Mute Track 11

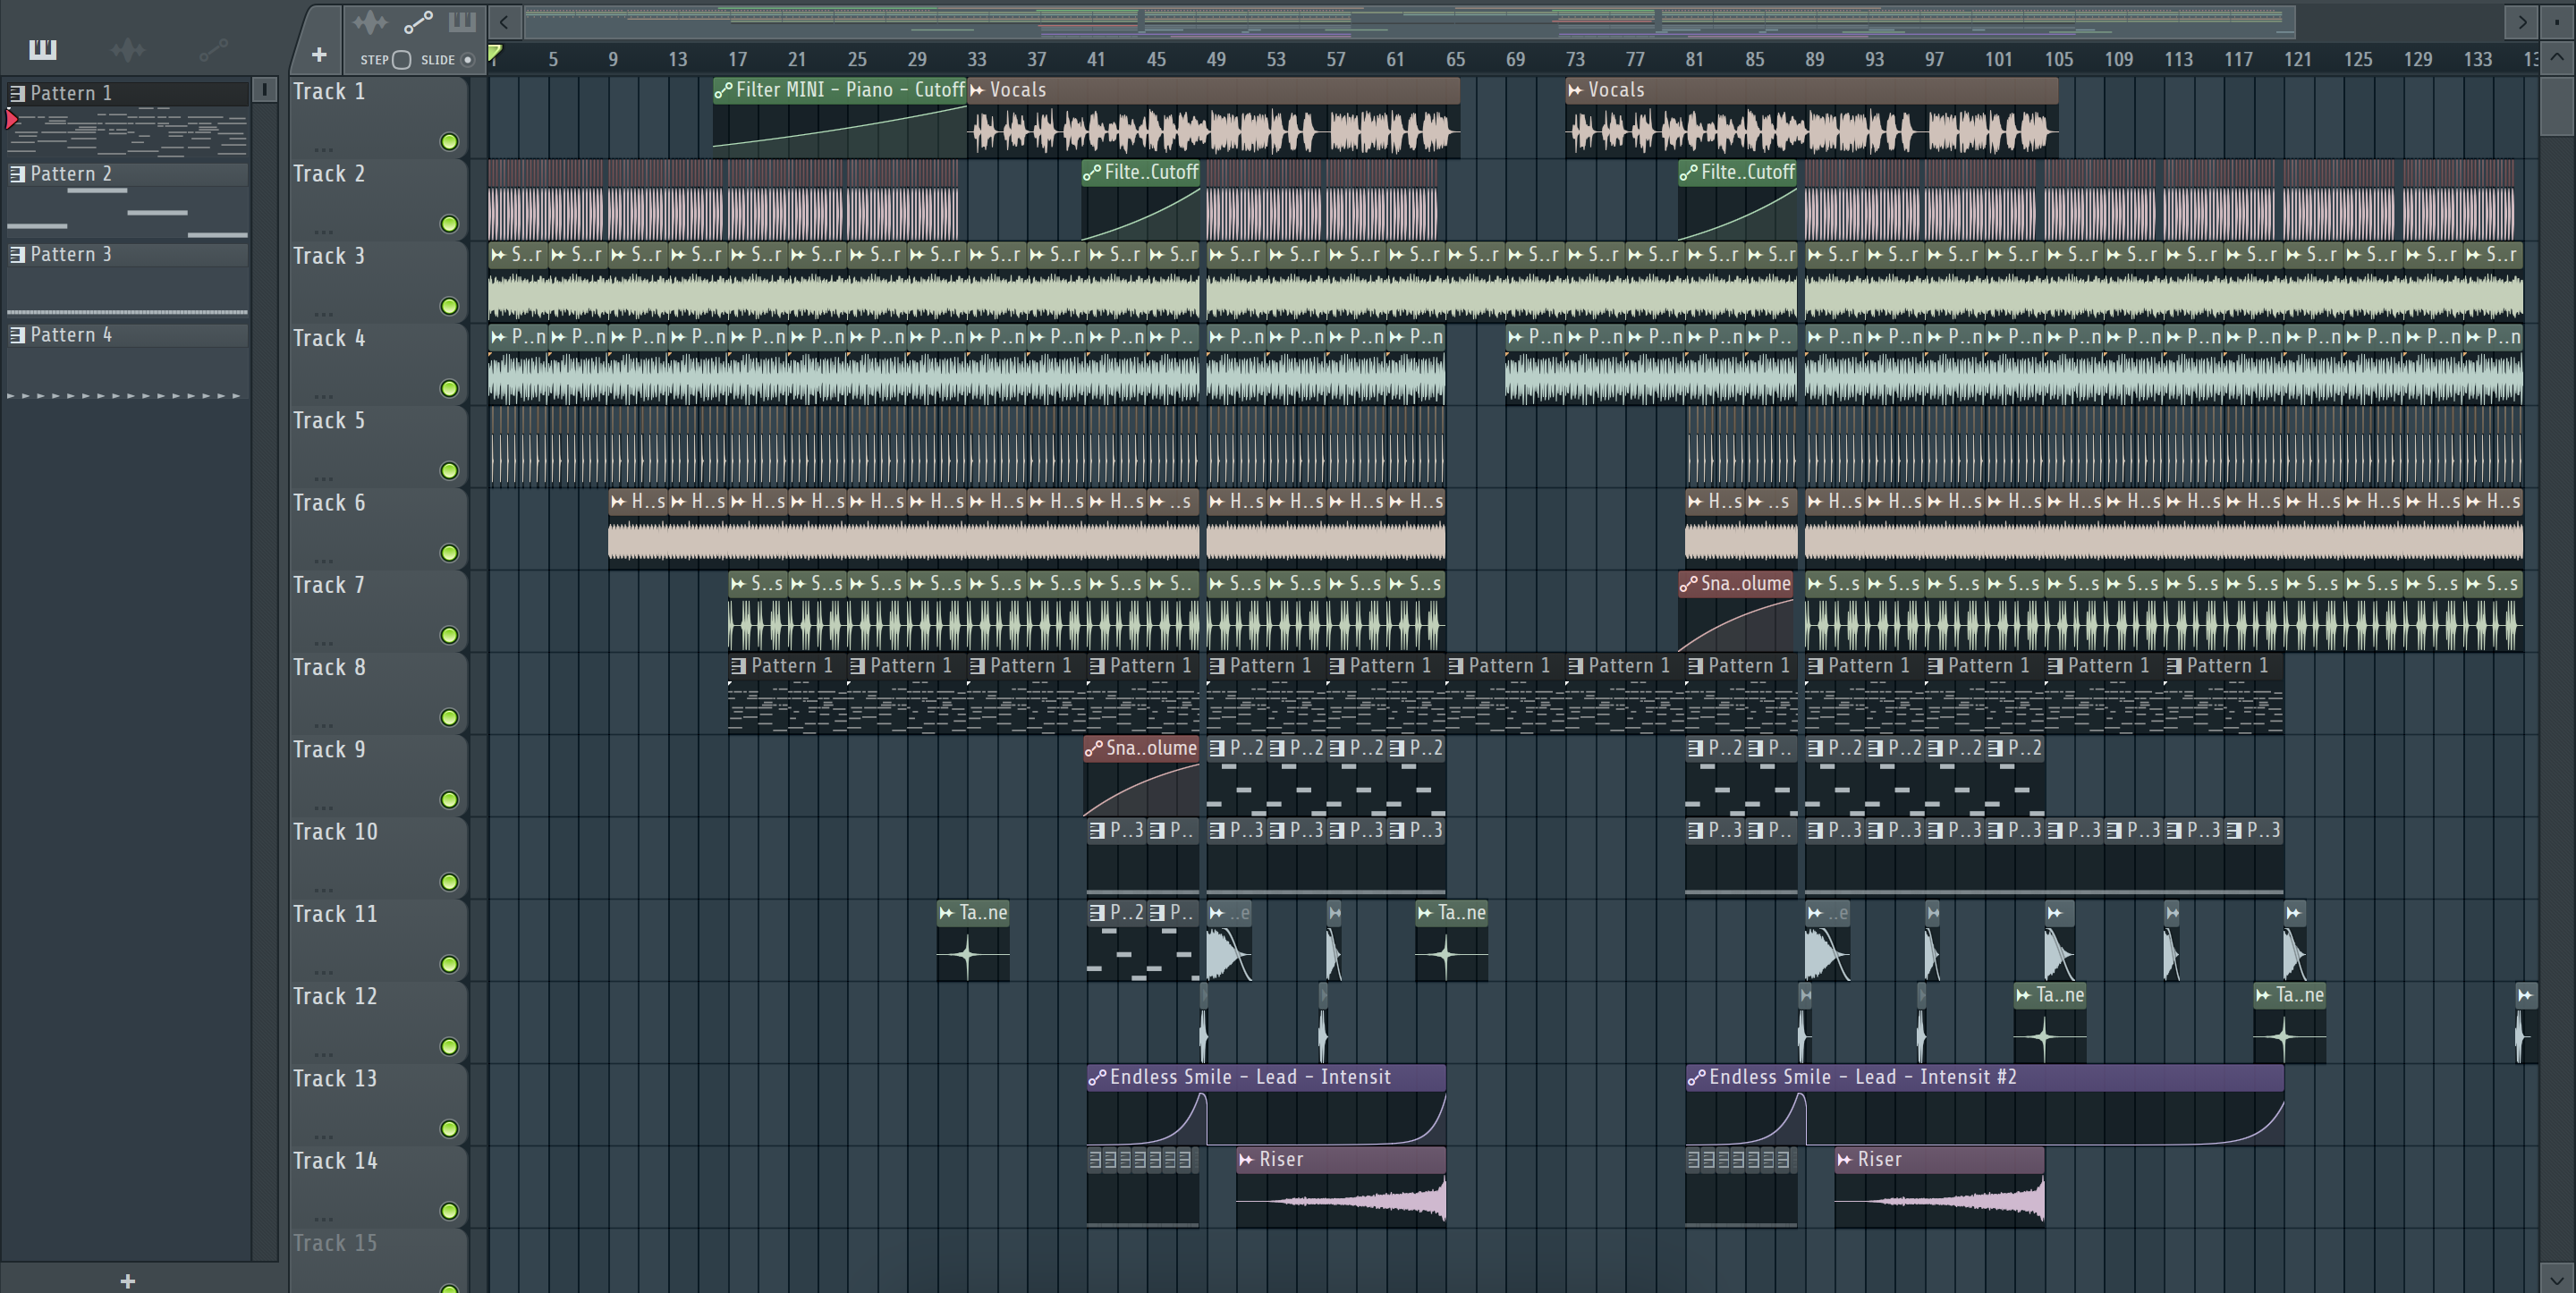click(450, 964)
